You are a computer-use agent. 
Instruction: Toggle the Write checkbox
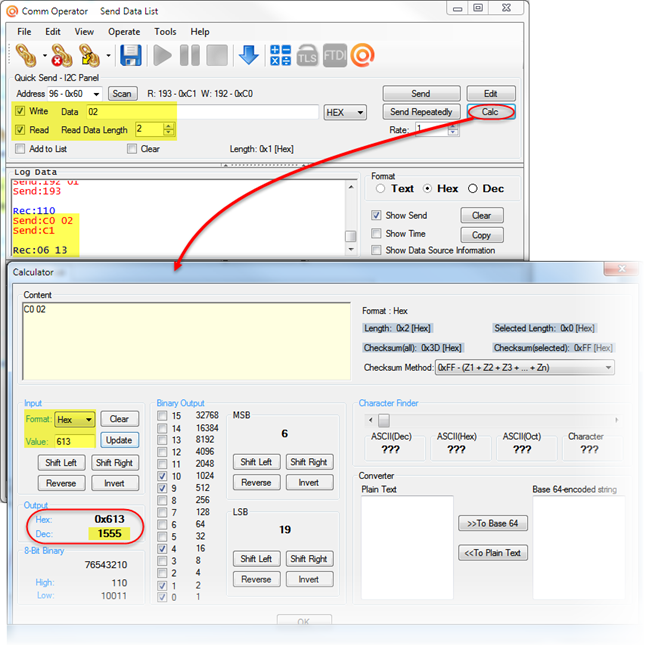click(x=20, y=111)
